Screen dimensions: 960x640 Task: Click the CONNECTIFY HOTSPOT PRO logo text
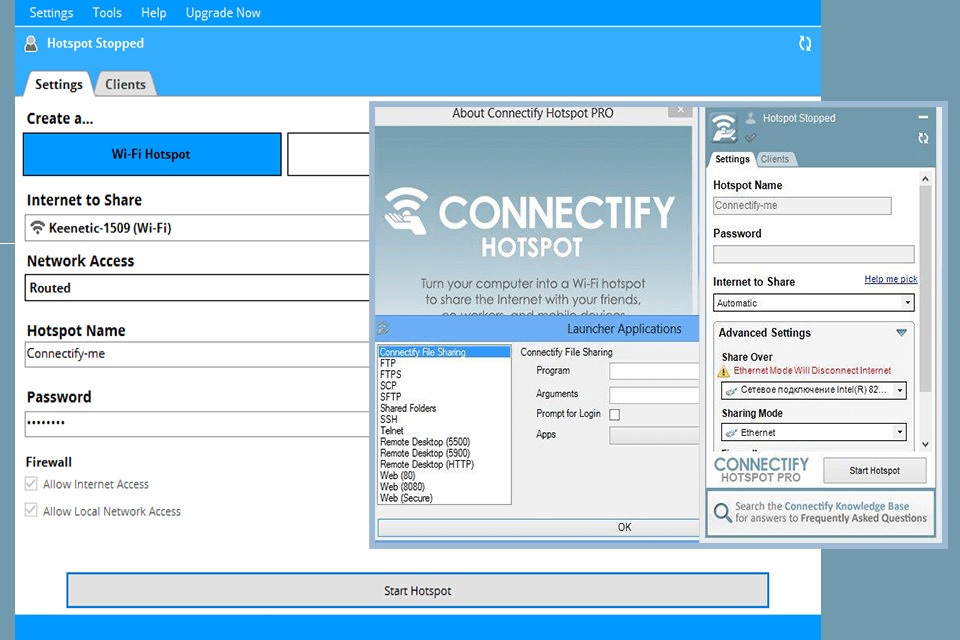[761, 468]
